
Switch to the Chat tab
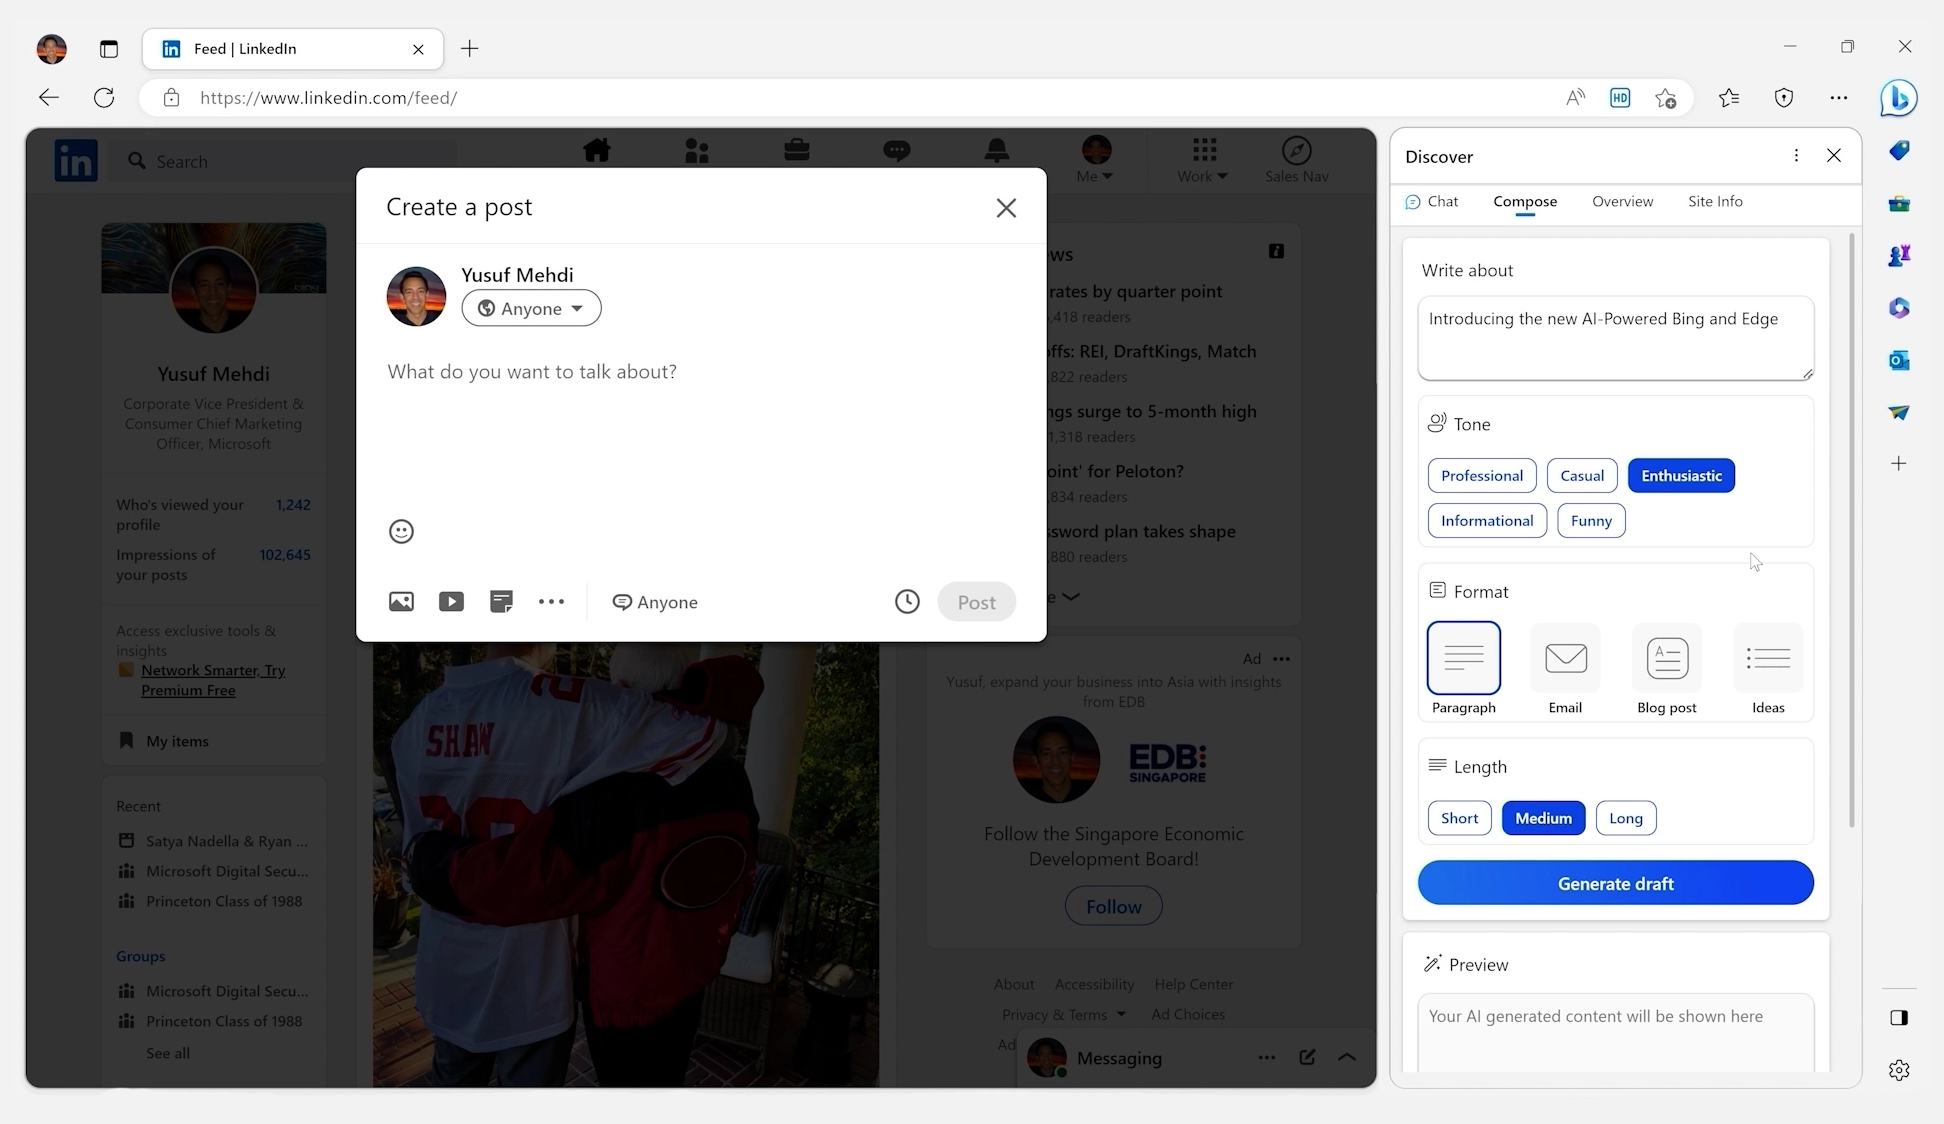click(1432, 201)
